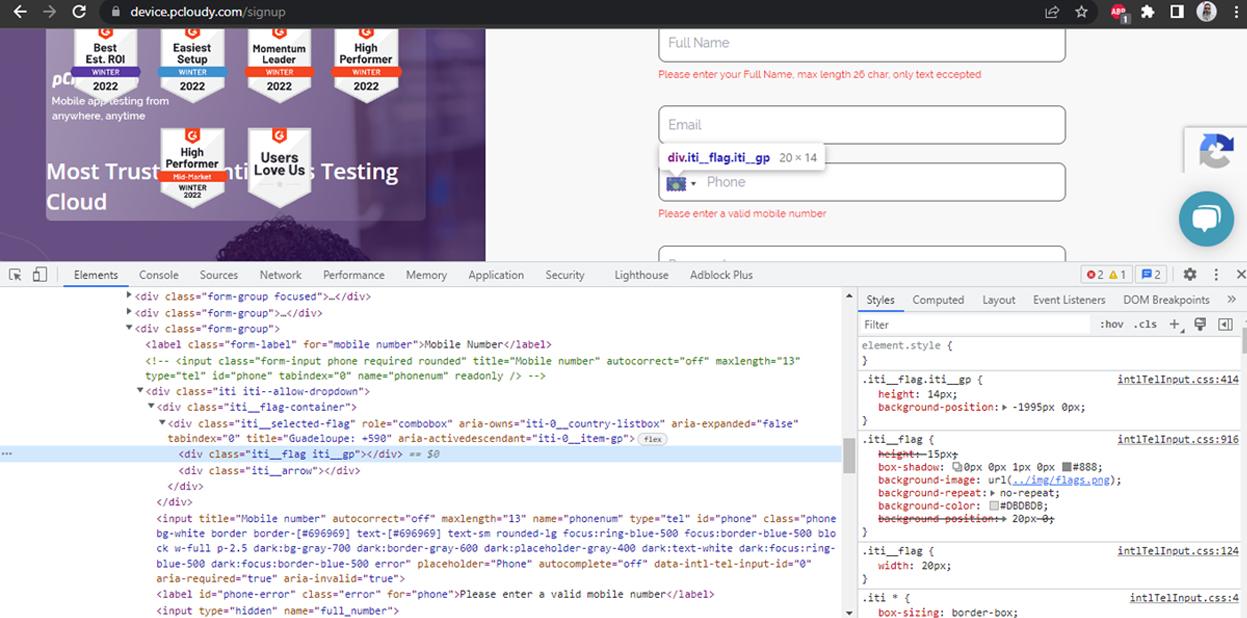Open Adblock Plus extension icon
This screenshot has height=618, width=1247.
1118,12
